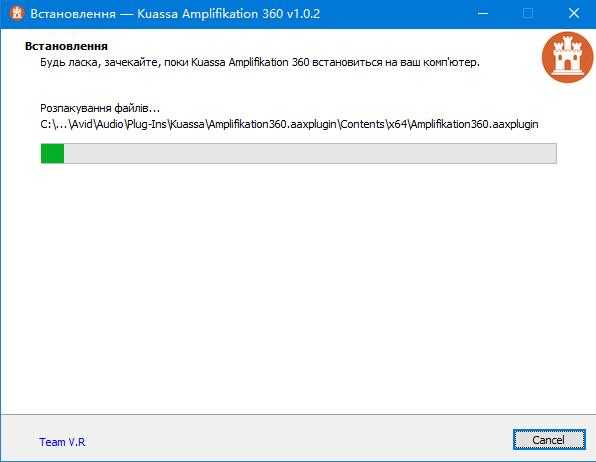This screenshot has height=462, width=596.
Task: Click 'x64\Amplifikation360.aaxplugin' at path end
Action: click(x=463, y=124)
